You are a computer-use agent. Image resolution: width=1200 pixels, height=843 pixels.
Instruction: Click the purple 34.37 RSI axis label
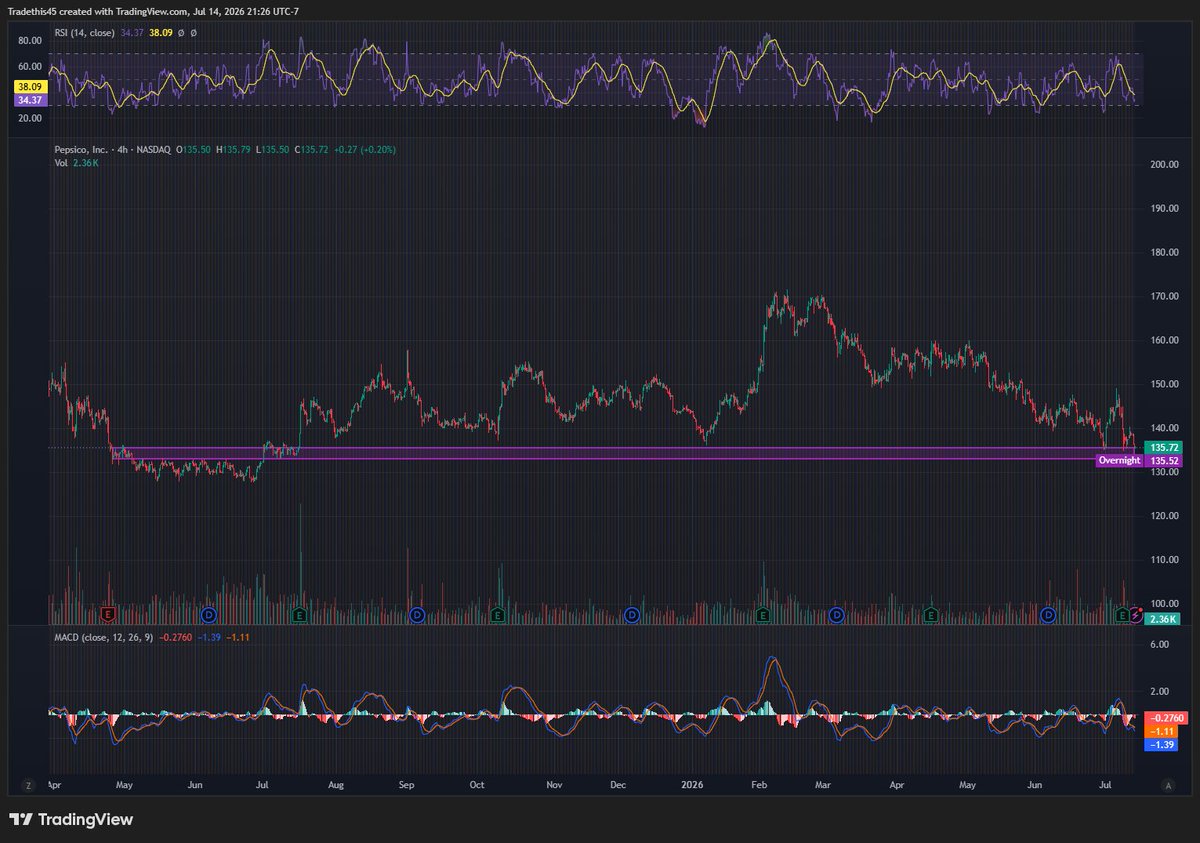coord(29,99)
